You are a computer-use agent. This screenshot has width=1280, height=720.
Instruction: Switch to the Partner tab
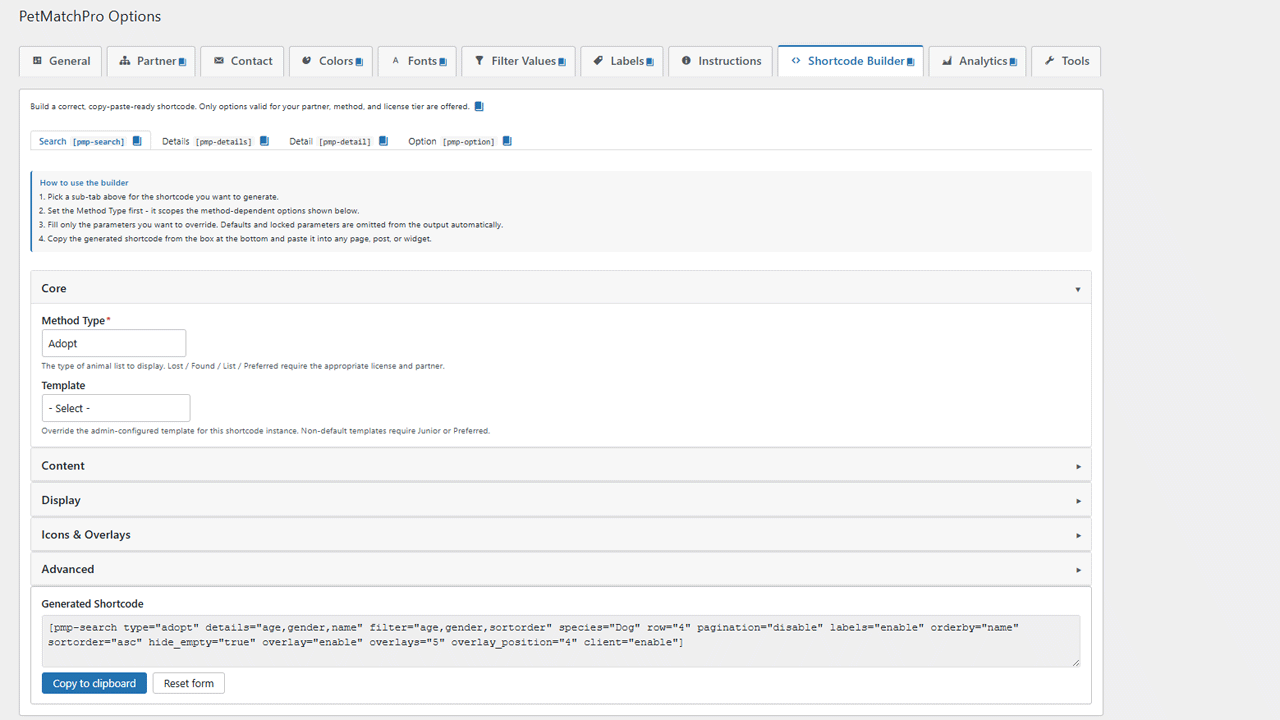[151, 61]
